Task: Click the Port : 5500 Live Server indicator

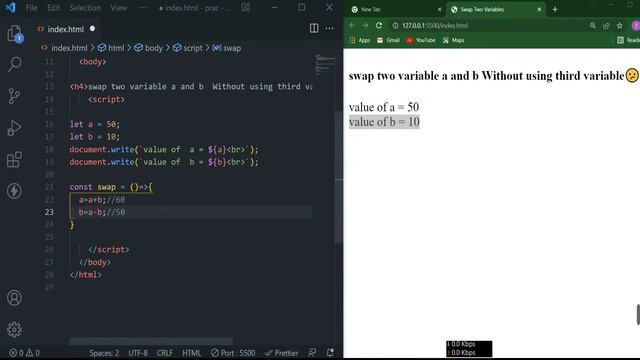Action: (x=233, y=353)
